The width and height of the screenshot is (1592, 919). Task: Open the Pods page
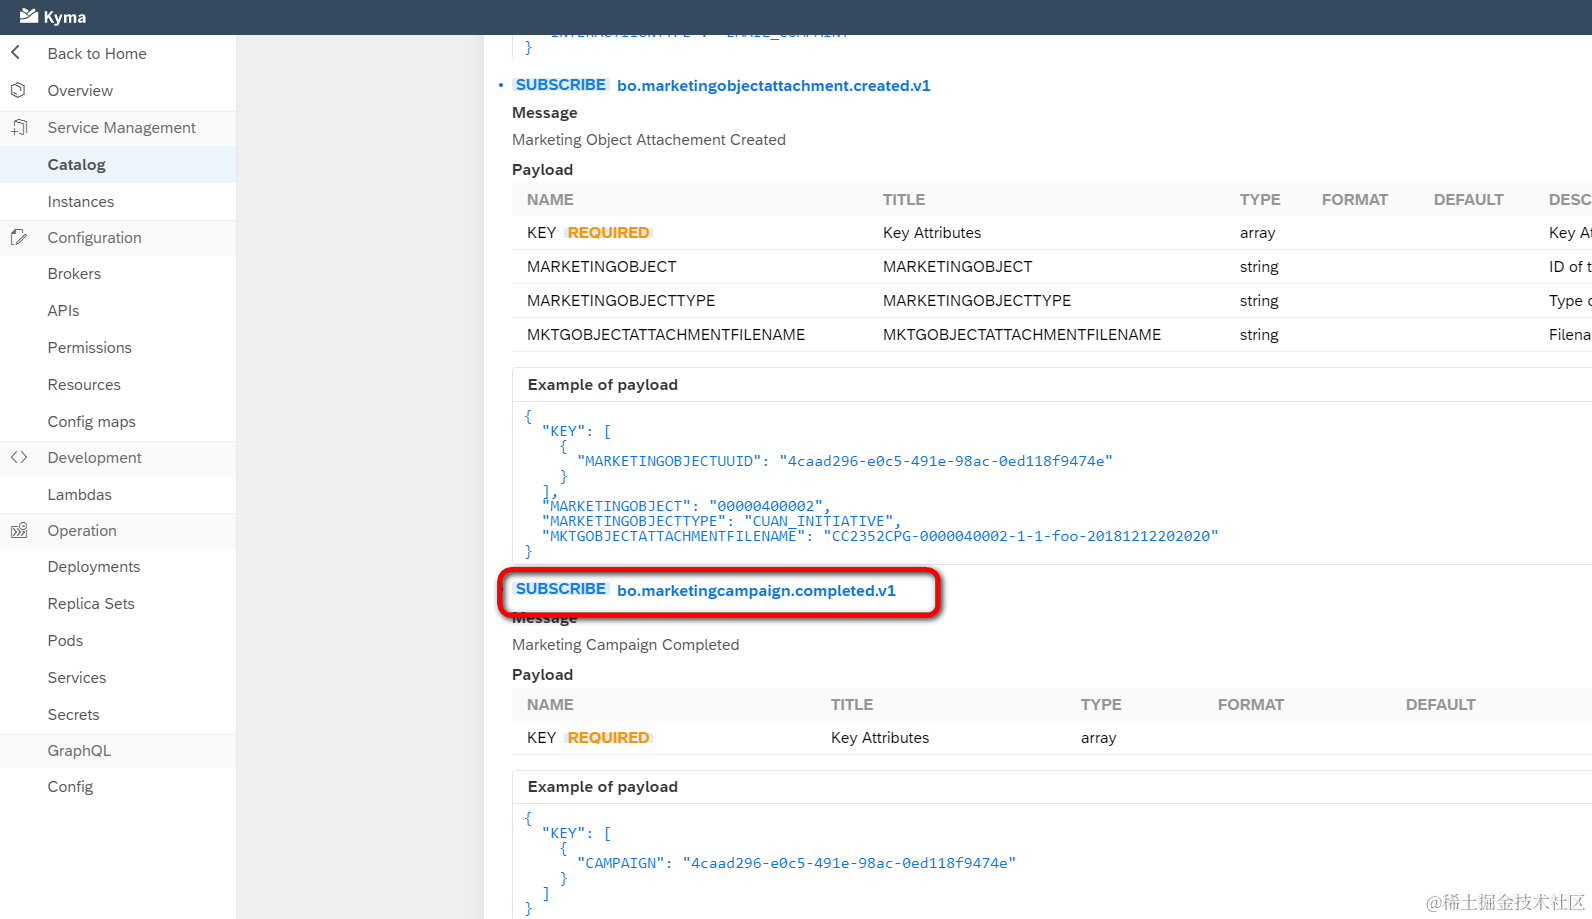[65, 641]
